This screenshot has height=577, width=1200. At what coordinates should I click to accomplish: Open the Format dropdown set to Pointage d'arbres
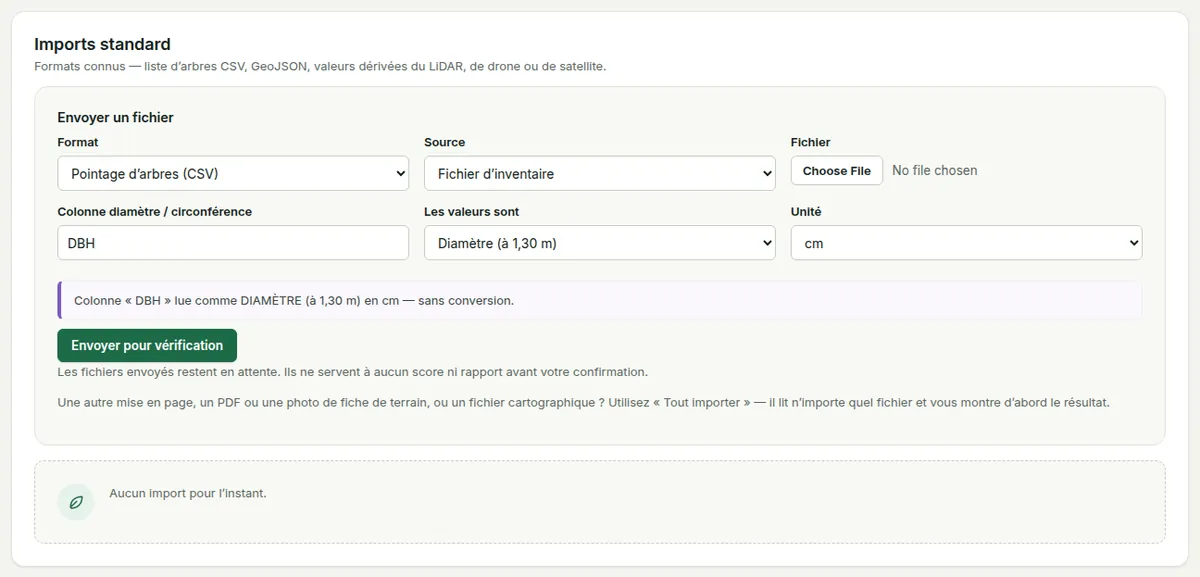[x=233, y=173]
